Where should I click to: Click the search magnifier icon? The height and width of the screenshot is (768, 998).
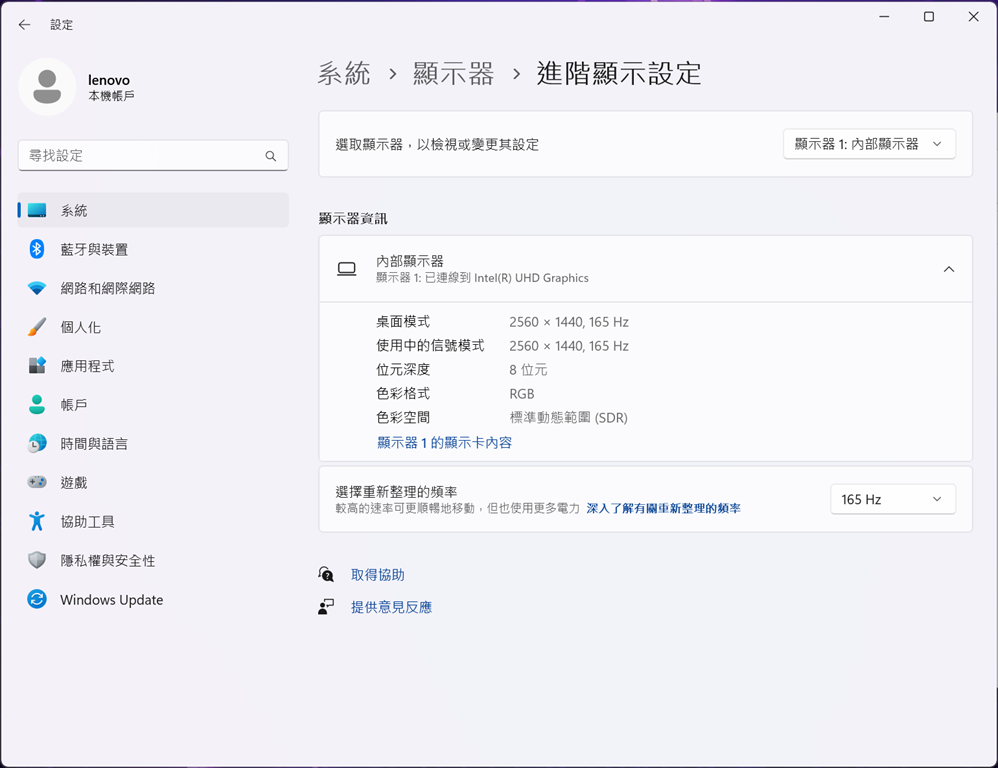click(x=270, y=156)
